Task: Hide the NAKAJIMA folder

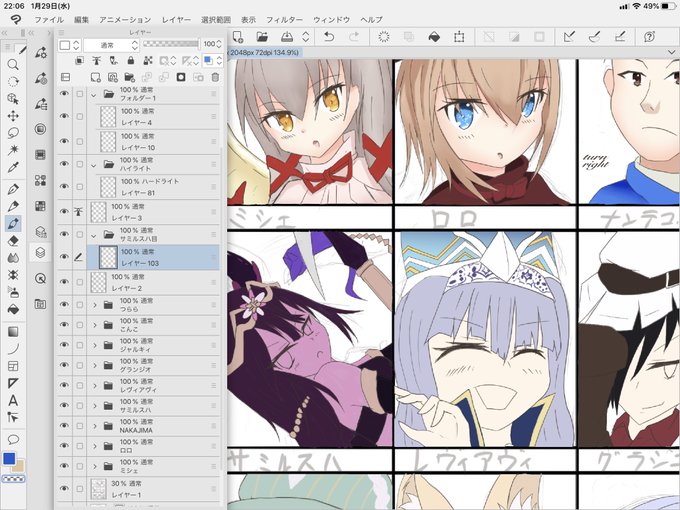Action: tap(64, 425)
